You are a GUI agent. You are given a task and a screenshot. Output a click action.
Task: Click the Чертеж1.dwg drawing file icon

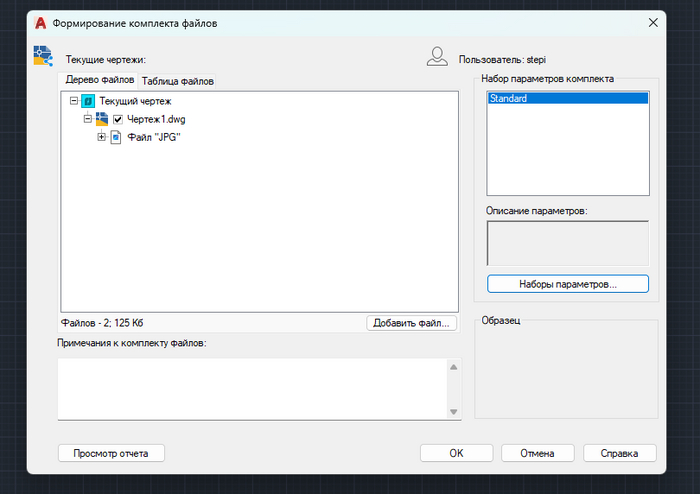tap(102, 119)
